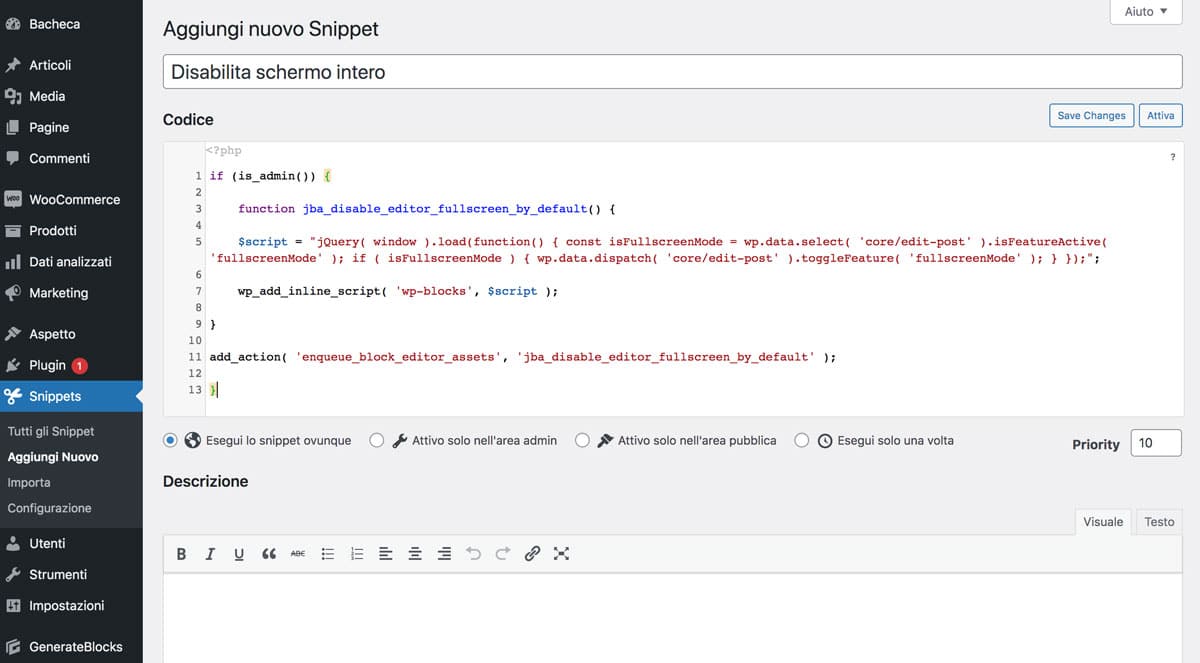Click the 'Descrizione' section heading

[205, 481]
